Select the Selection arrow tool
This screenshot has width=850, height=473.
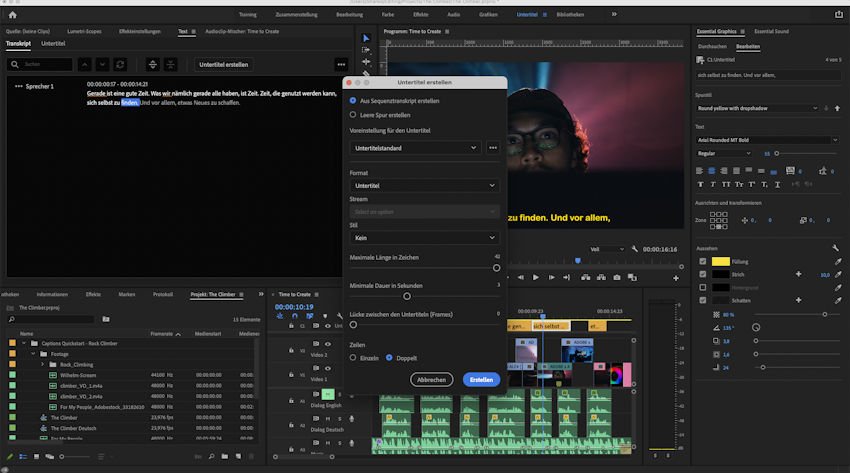click(x=365, y=38)
